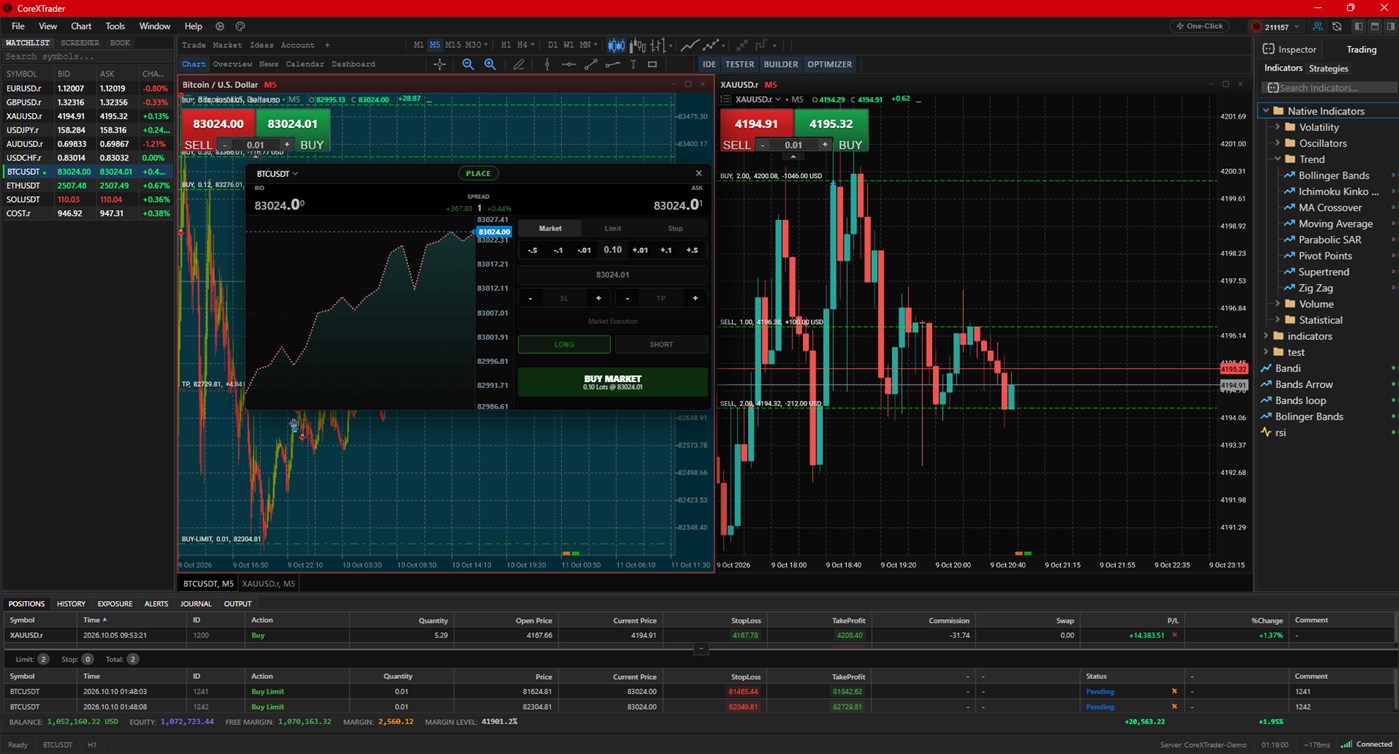Select the text label tool
This screenshot has width=1399, height=754.
tap(633, 64)
